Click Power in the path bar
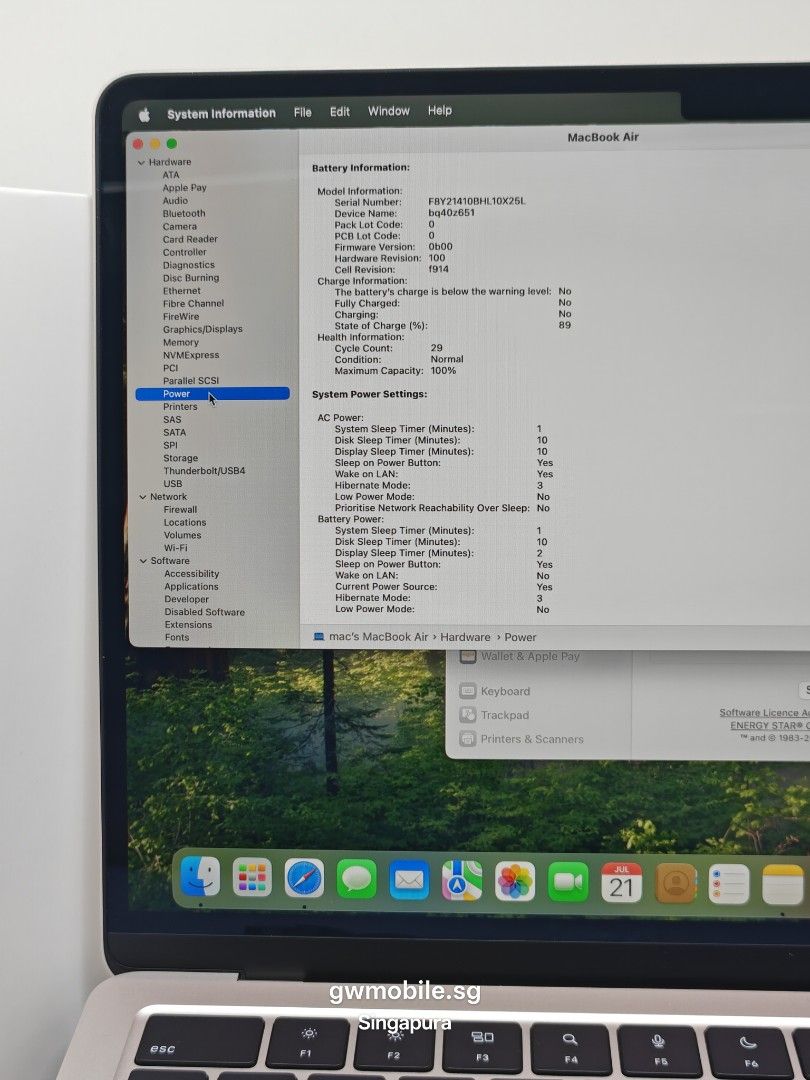810x1080 pixels. coord(520,637)
